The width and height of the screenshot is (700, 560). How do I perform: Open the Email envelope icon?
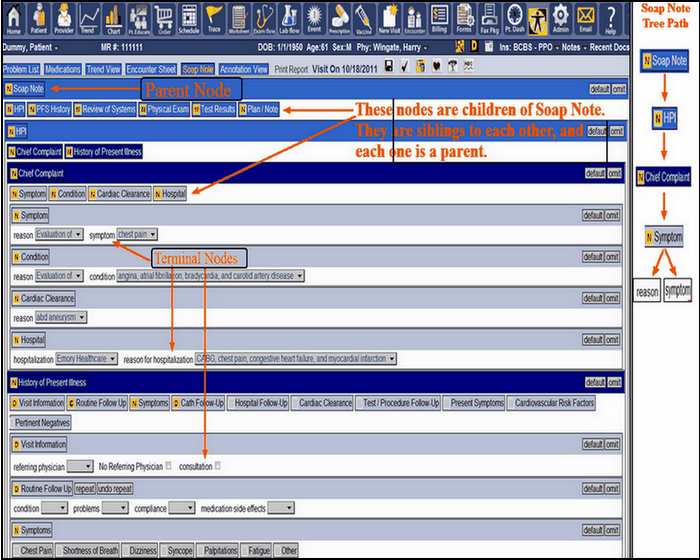click(585, 18)
